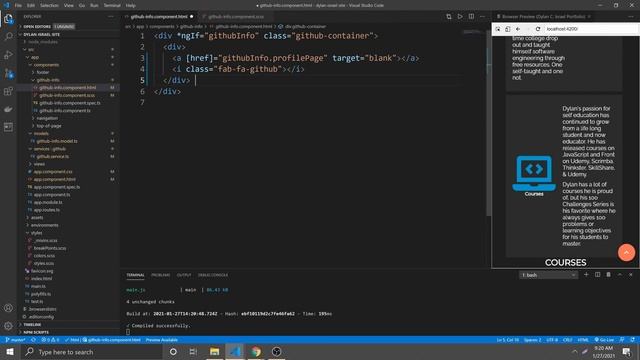Switch to the Problems panel tab
The height and width of the screenshot is (360, 640).
point(160,275)
